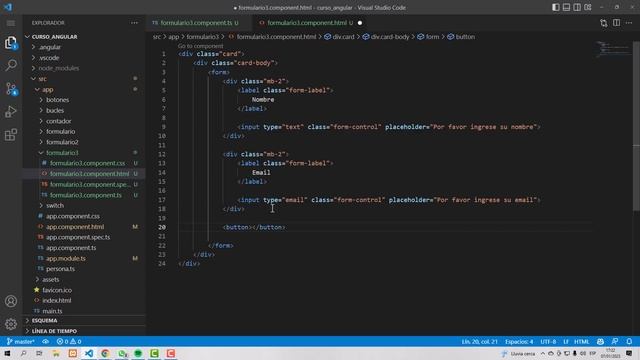The height and width of the screenshot is (360, 640).
Task: Click the feedback icon in status bar
Action: click(615, 342)
